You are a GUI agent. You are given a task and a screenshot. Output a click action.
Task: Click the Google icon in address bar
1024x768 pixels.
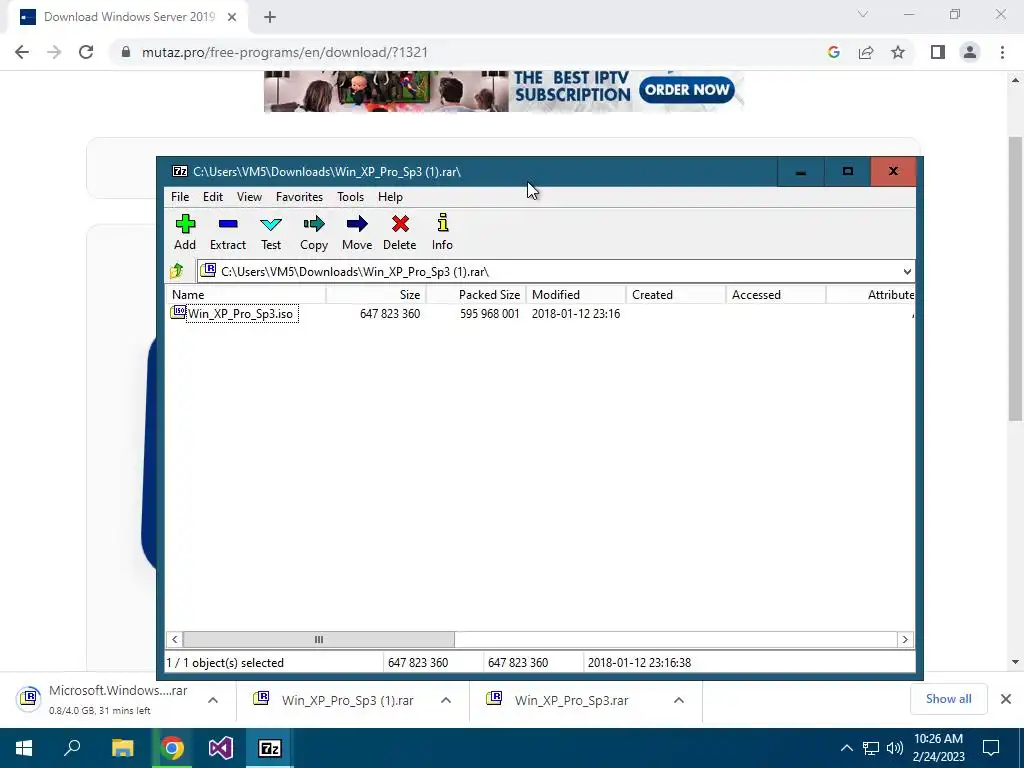833,52
